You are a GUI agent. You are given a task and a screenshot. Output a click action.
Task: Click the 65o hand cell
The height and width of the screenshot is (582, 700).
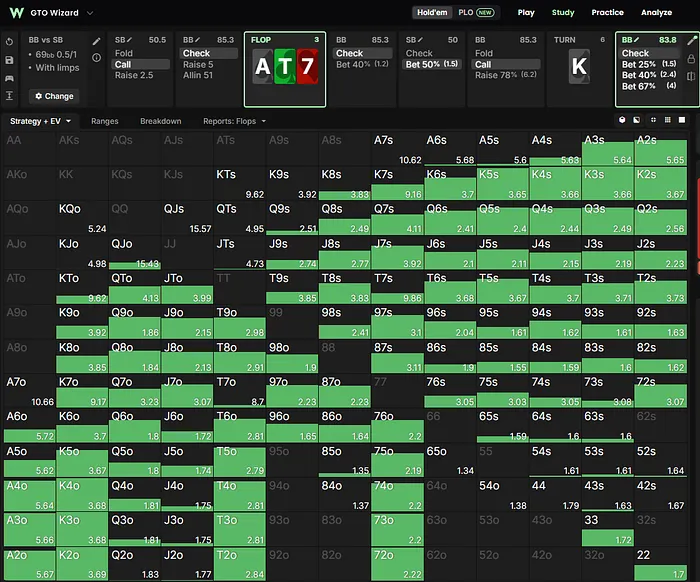tap(450, 460)
